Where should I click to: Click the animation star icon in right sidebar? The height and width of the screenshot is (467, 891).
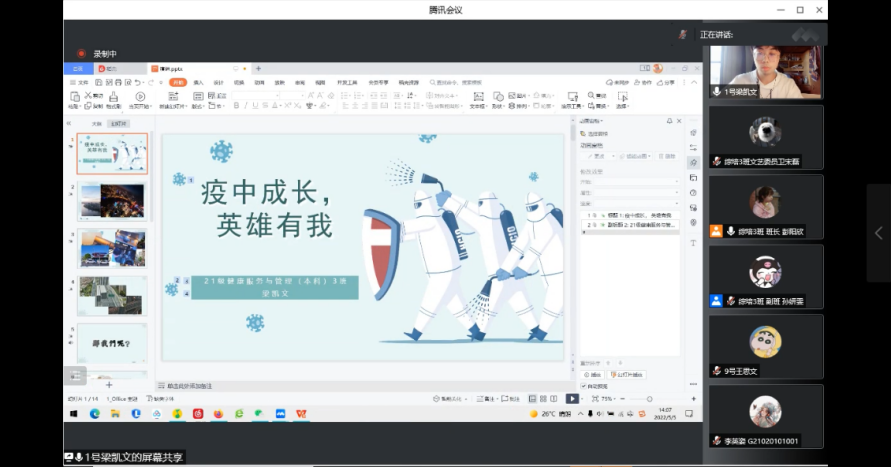coord(693,162)
